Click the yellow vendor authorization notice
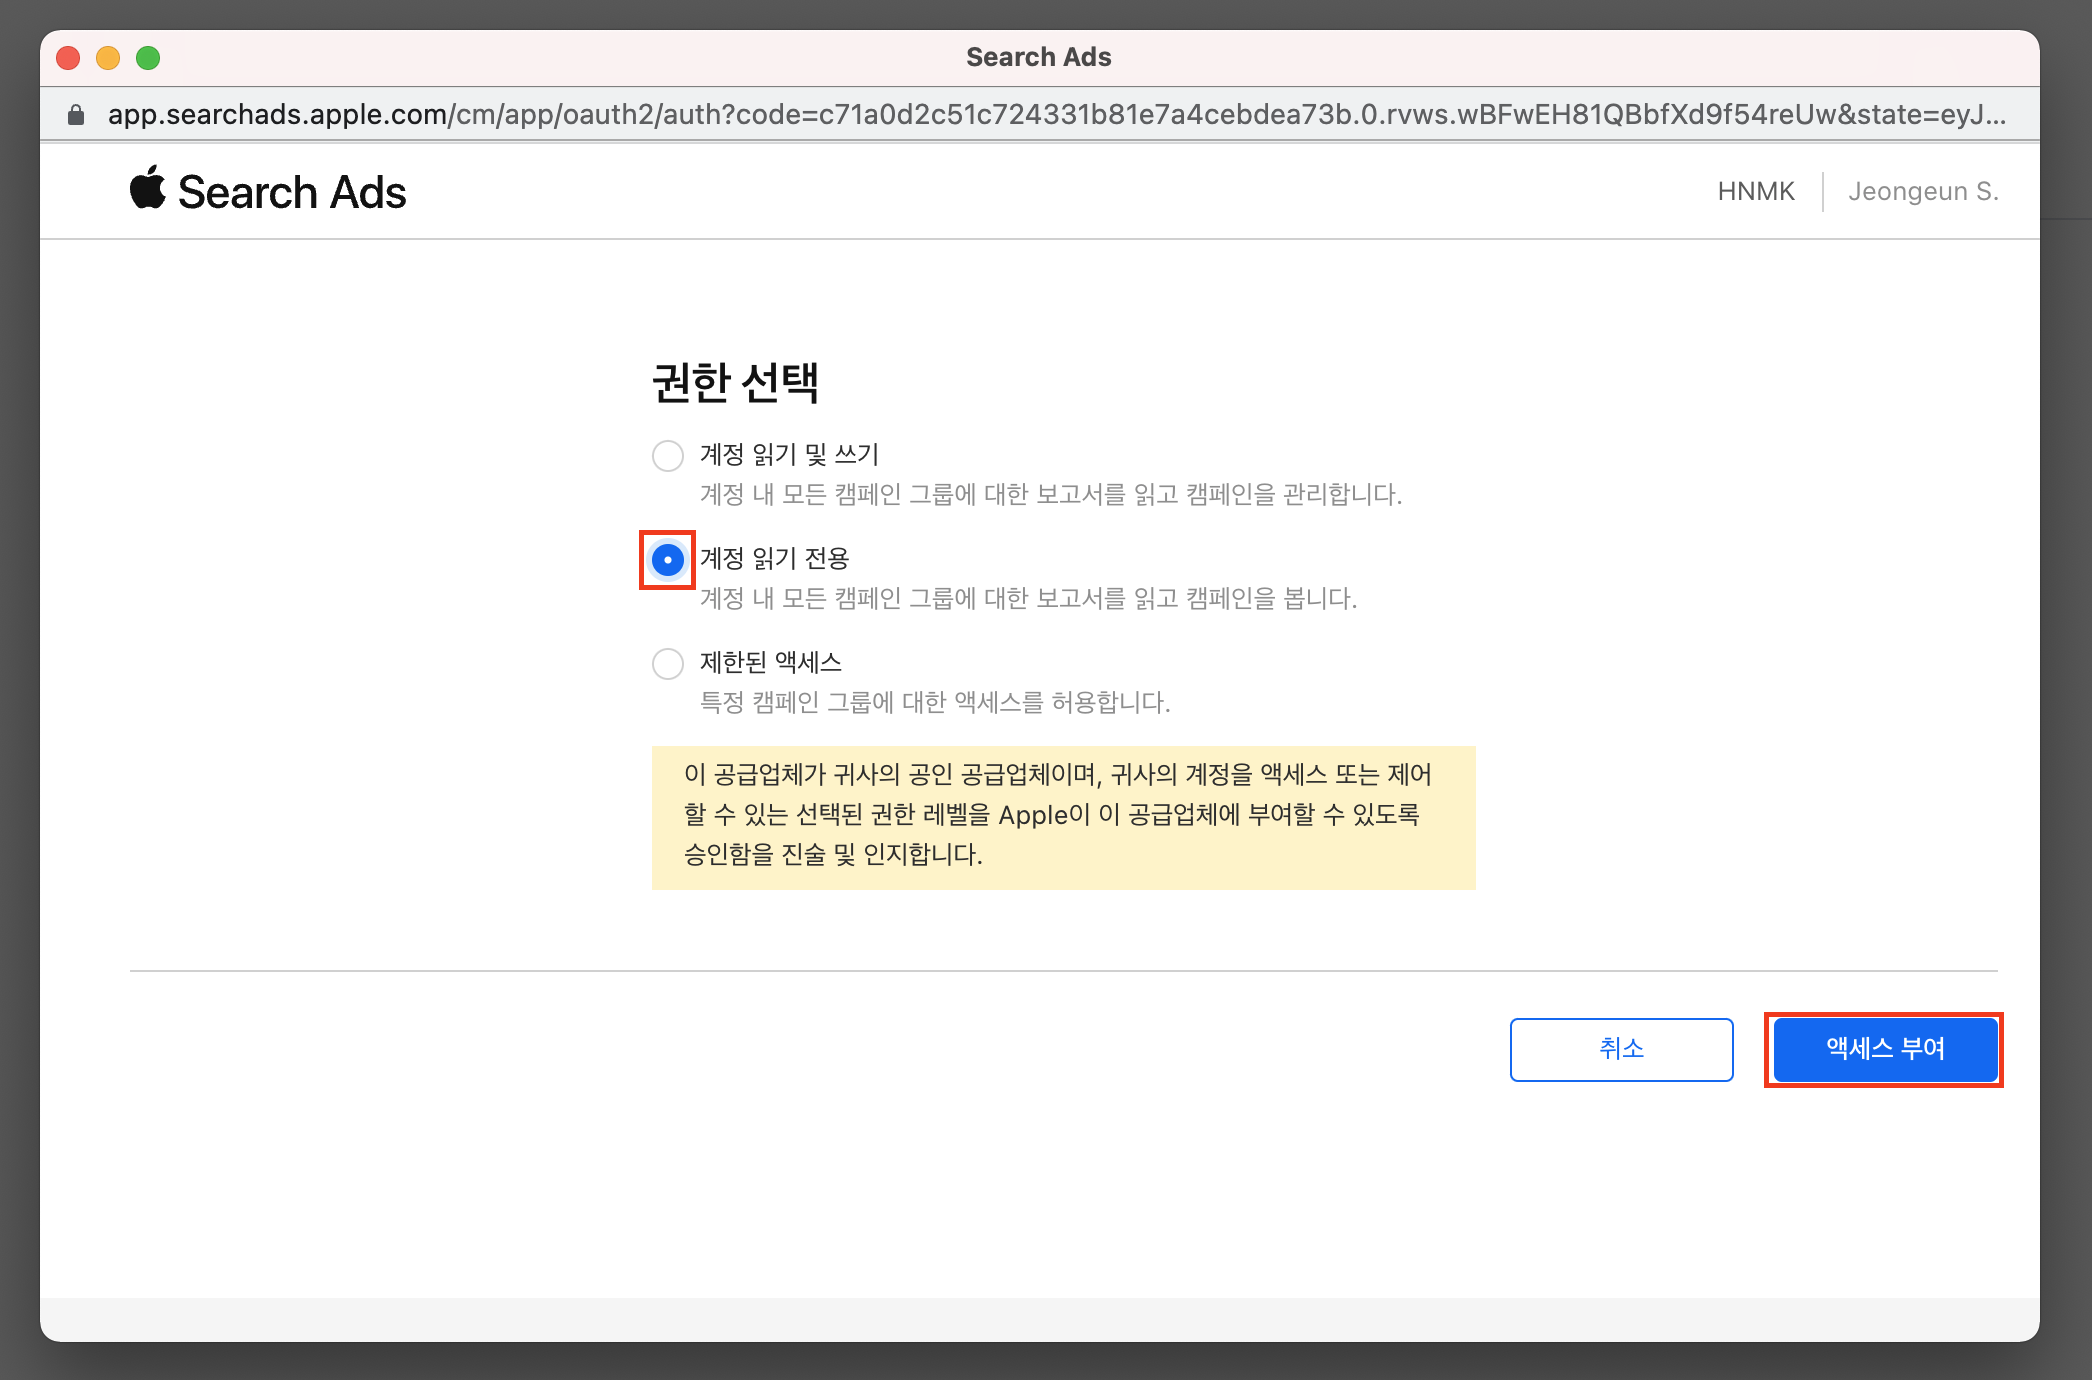The width and height of the screenshot is (2092, 1380). 1063,817
